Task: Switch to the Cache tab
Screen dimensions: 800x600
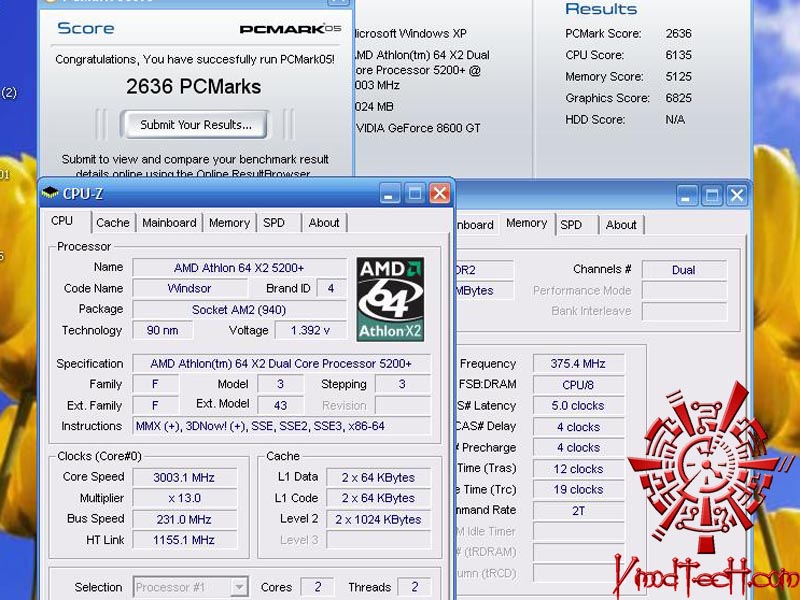Action: click(x=113, y=223)
